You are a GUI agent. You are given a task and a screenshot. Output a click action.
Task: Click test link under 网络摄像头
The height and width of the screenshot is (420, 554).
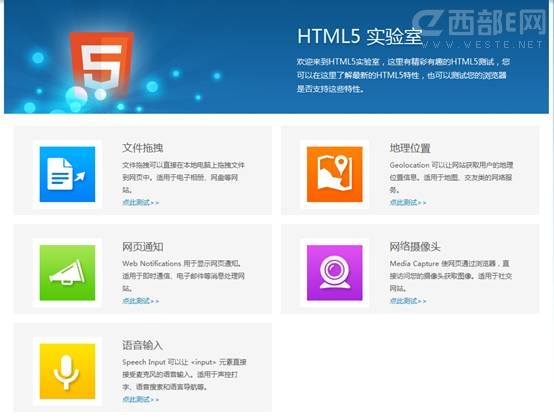pyautogui.click(x=408, y=301)
